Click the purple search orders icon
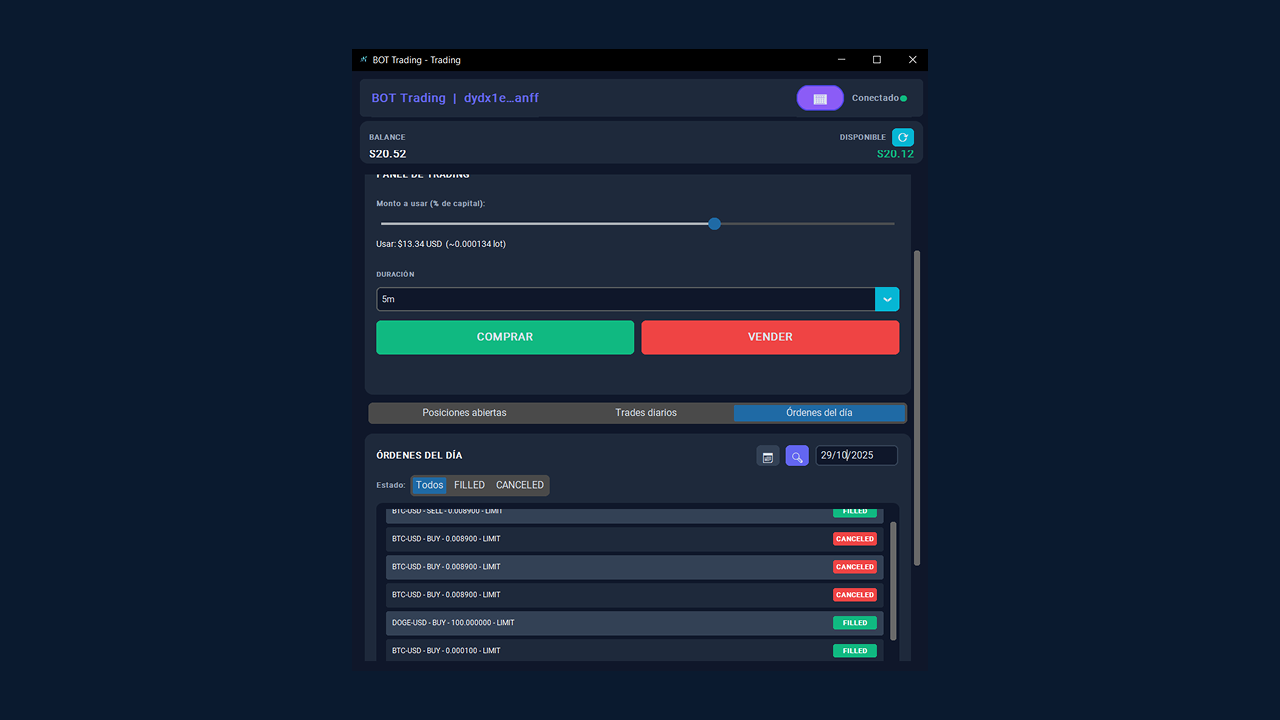Image resolution: width=1280 pixels, height=720 pixels. (x=797, y=456)
